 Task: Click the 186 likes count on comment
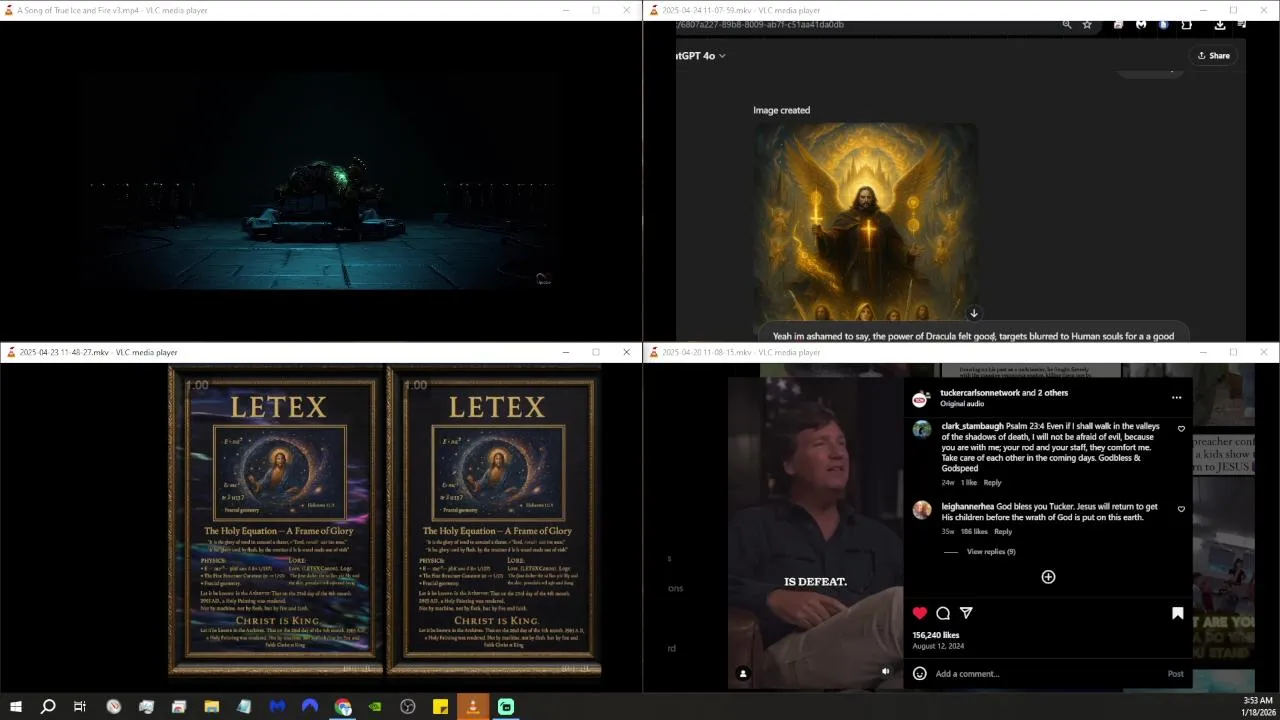[974, 532]
